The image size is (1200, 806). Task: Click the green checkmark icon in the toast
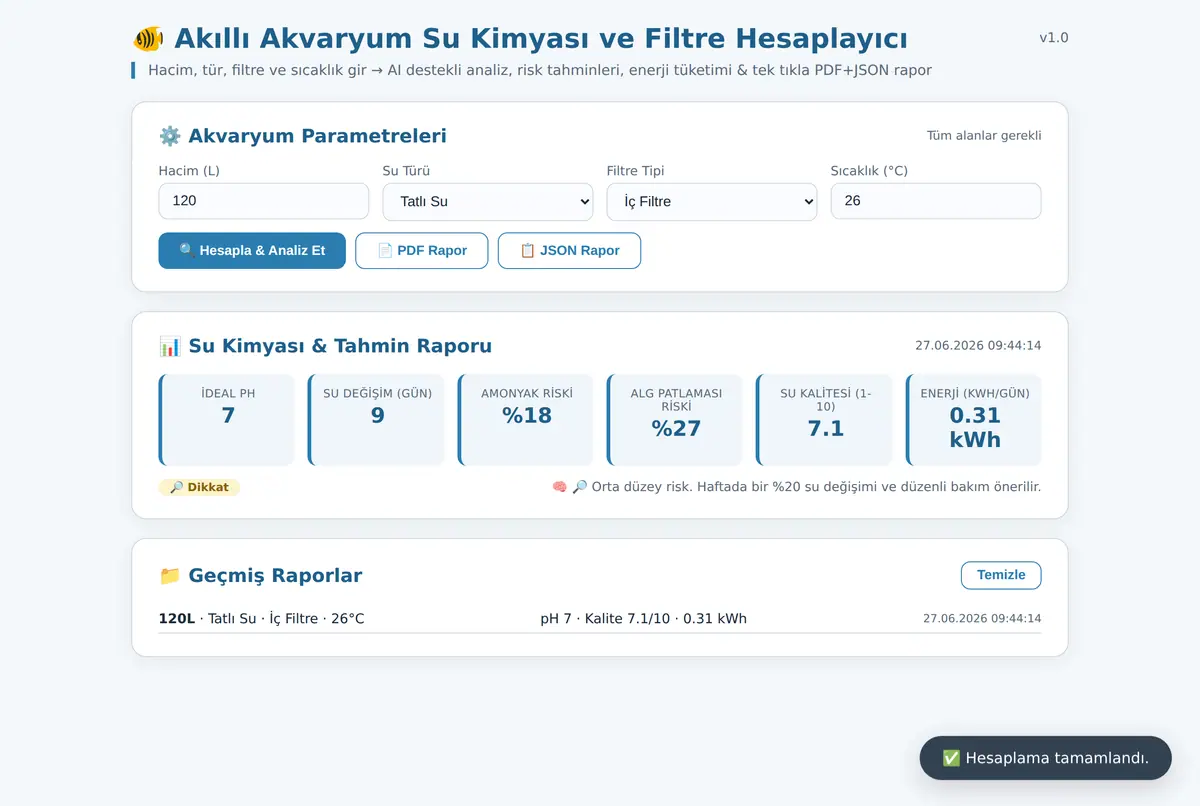pyautogui.click(x=952, y=758)
